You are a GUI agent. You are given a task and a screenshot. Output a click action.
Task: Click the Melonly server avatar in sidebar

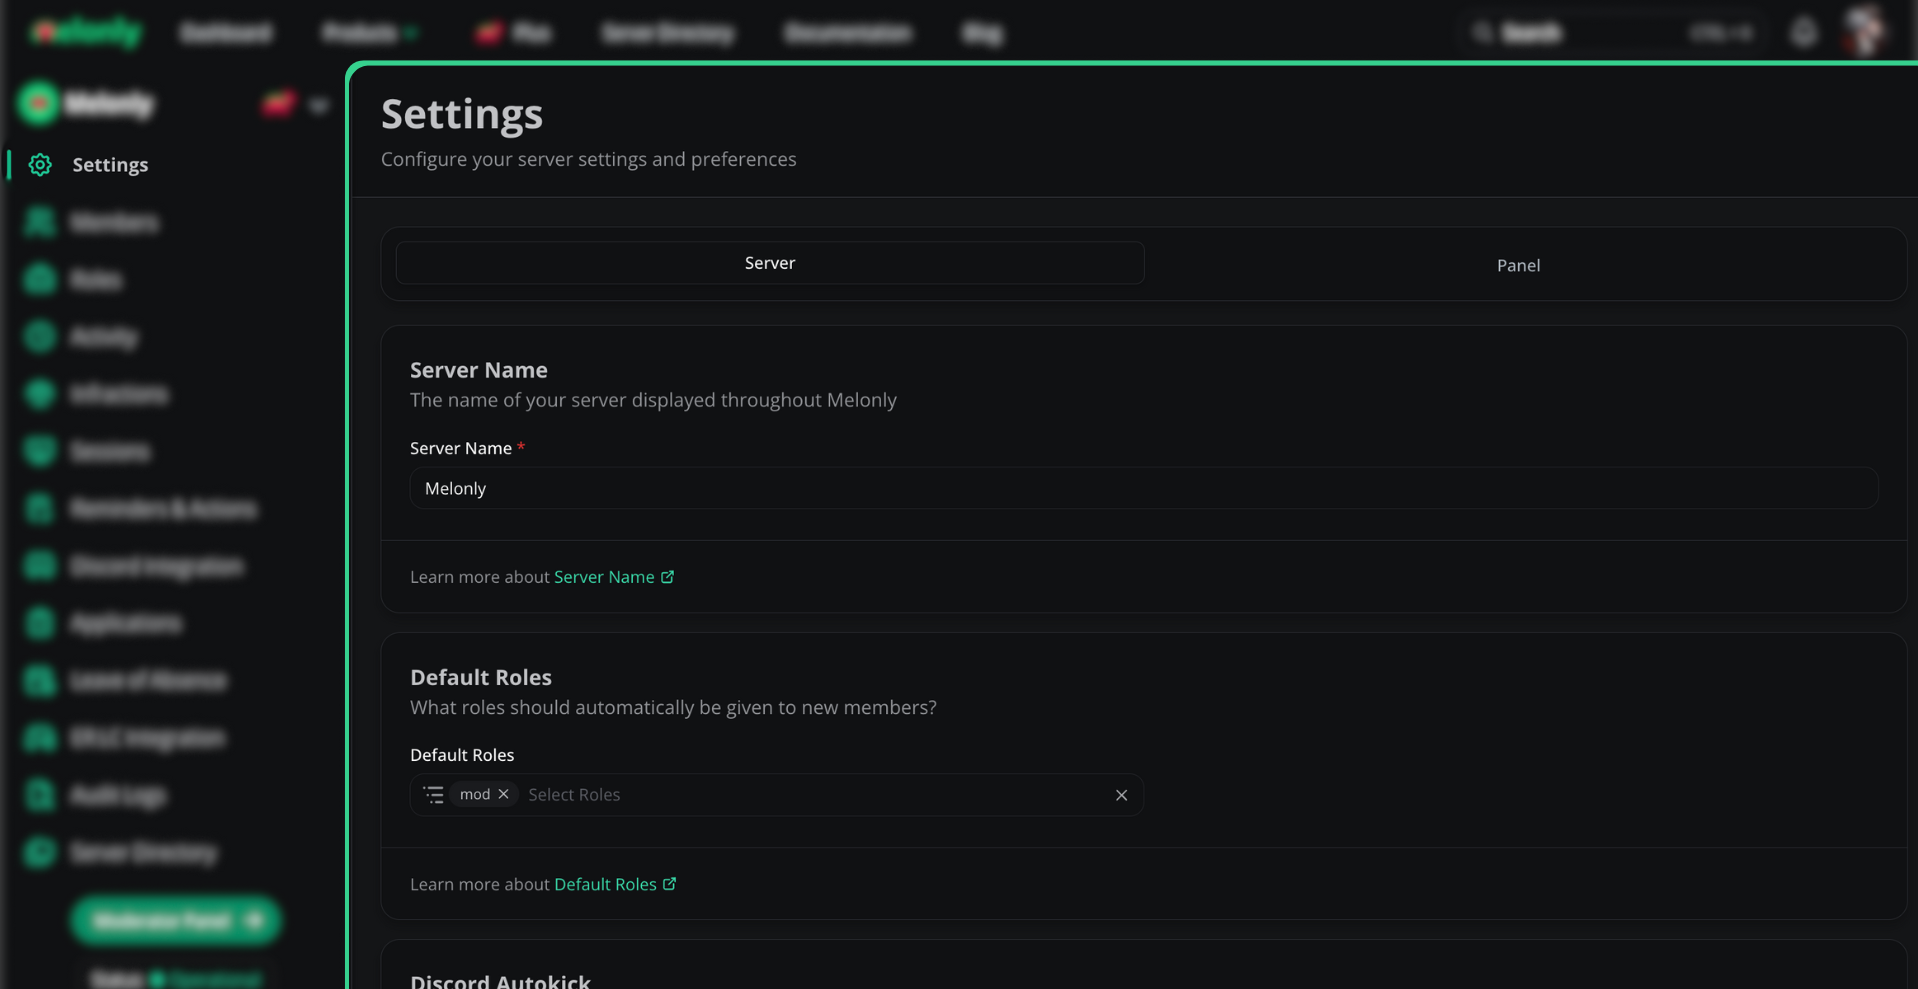[39, 103]
